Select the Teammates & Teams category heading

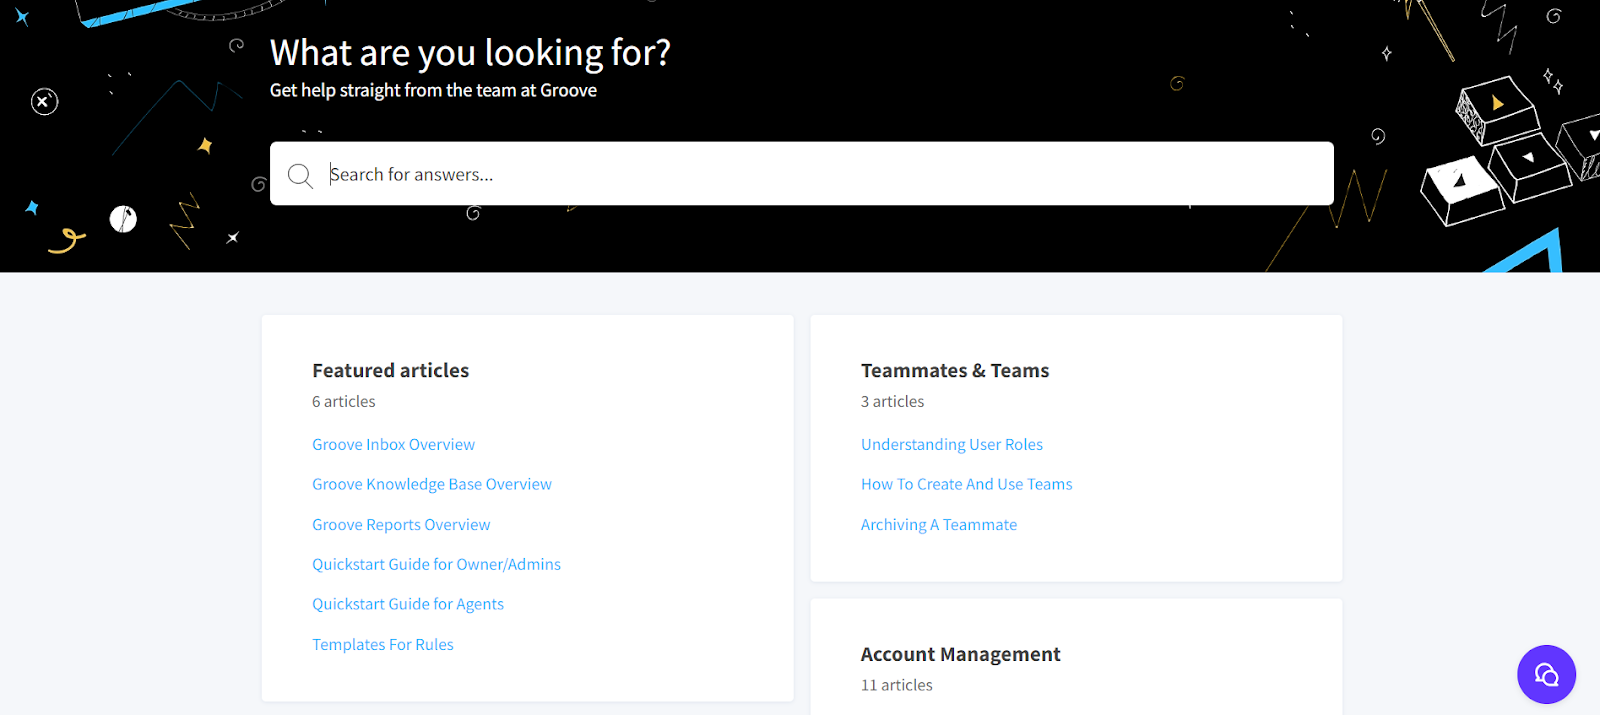954,371
